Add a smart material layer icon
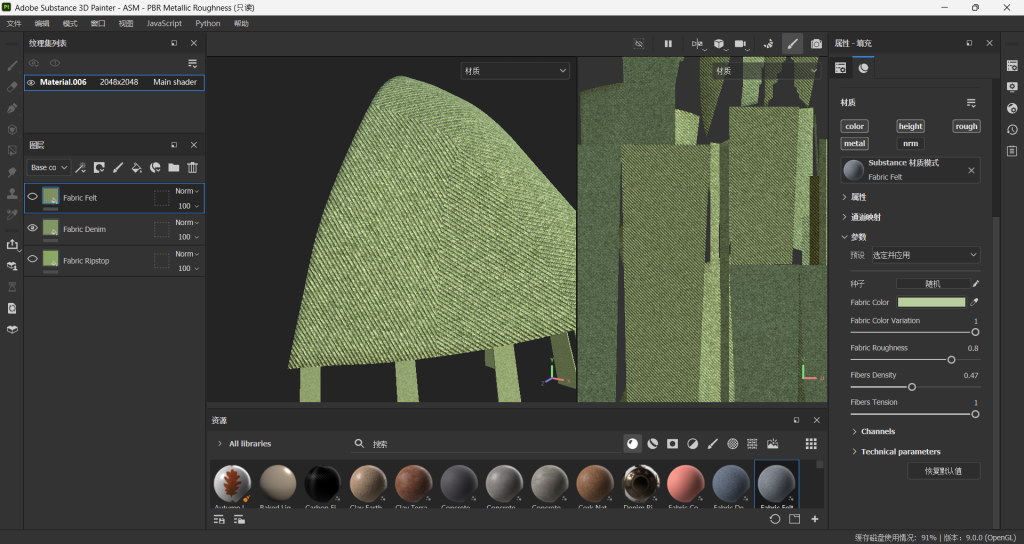The height and width of the screenshot is (544, 1024). coord(155,168)
